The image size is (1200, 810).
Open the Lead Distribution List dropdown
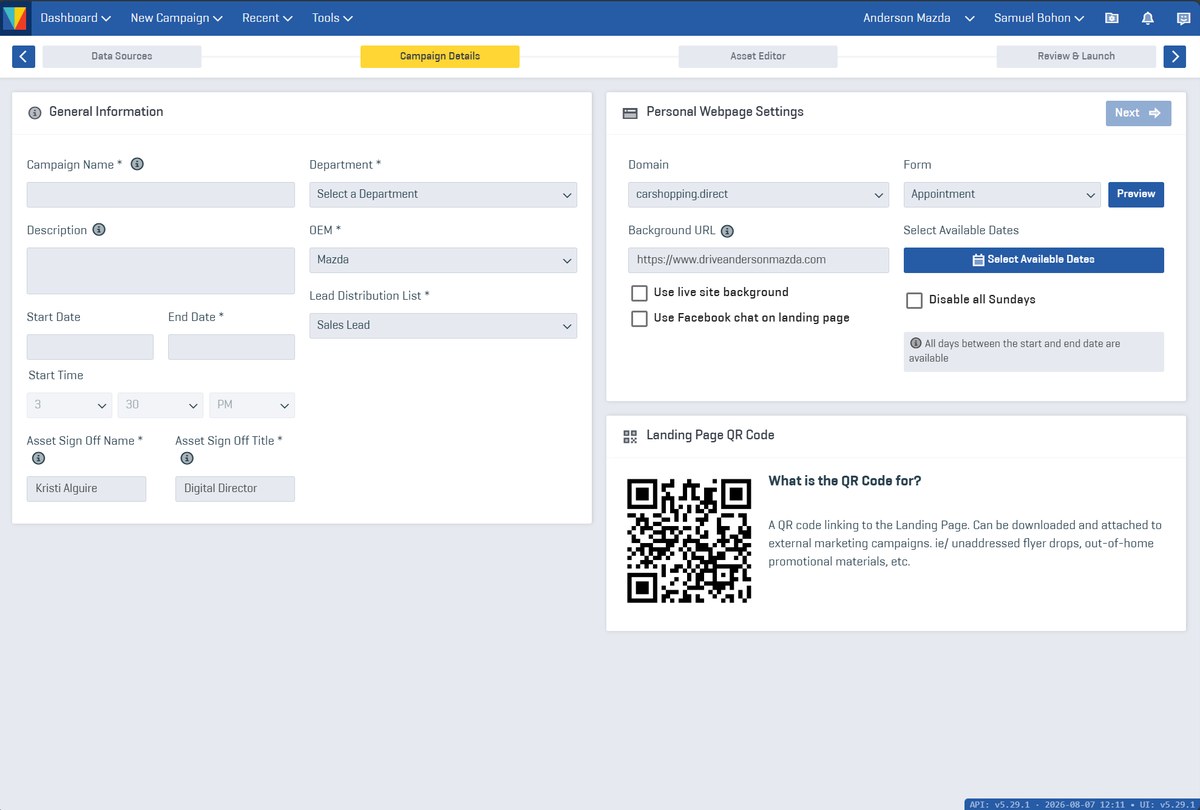click(x=443, y=325)
